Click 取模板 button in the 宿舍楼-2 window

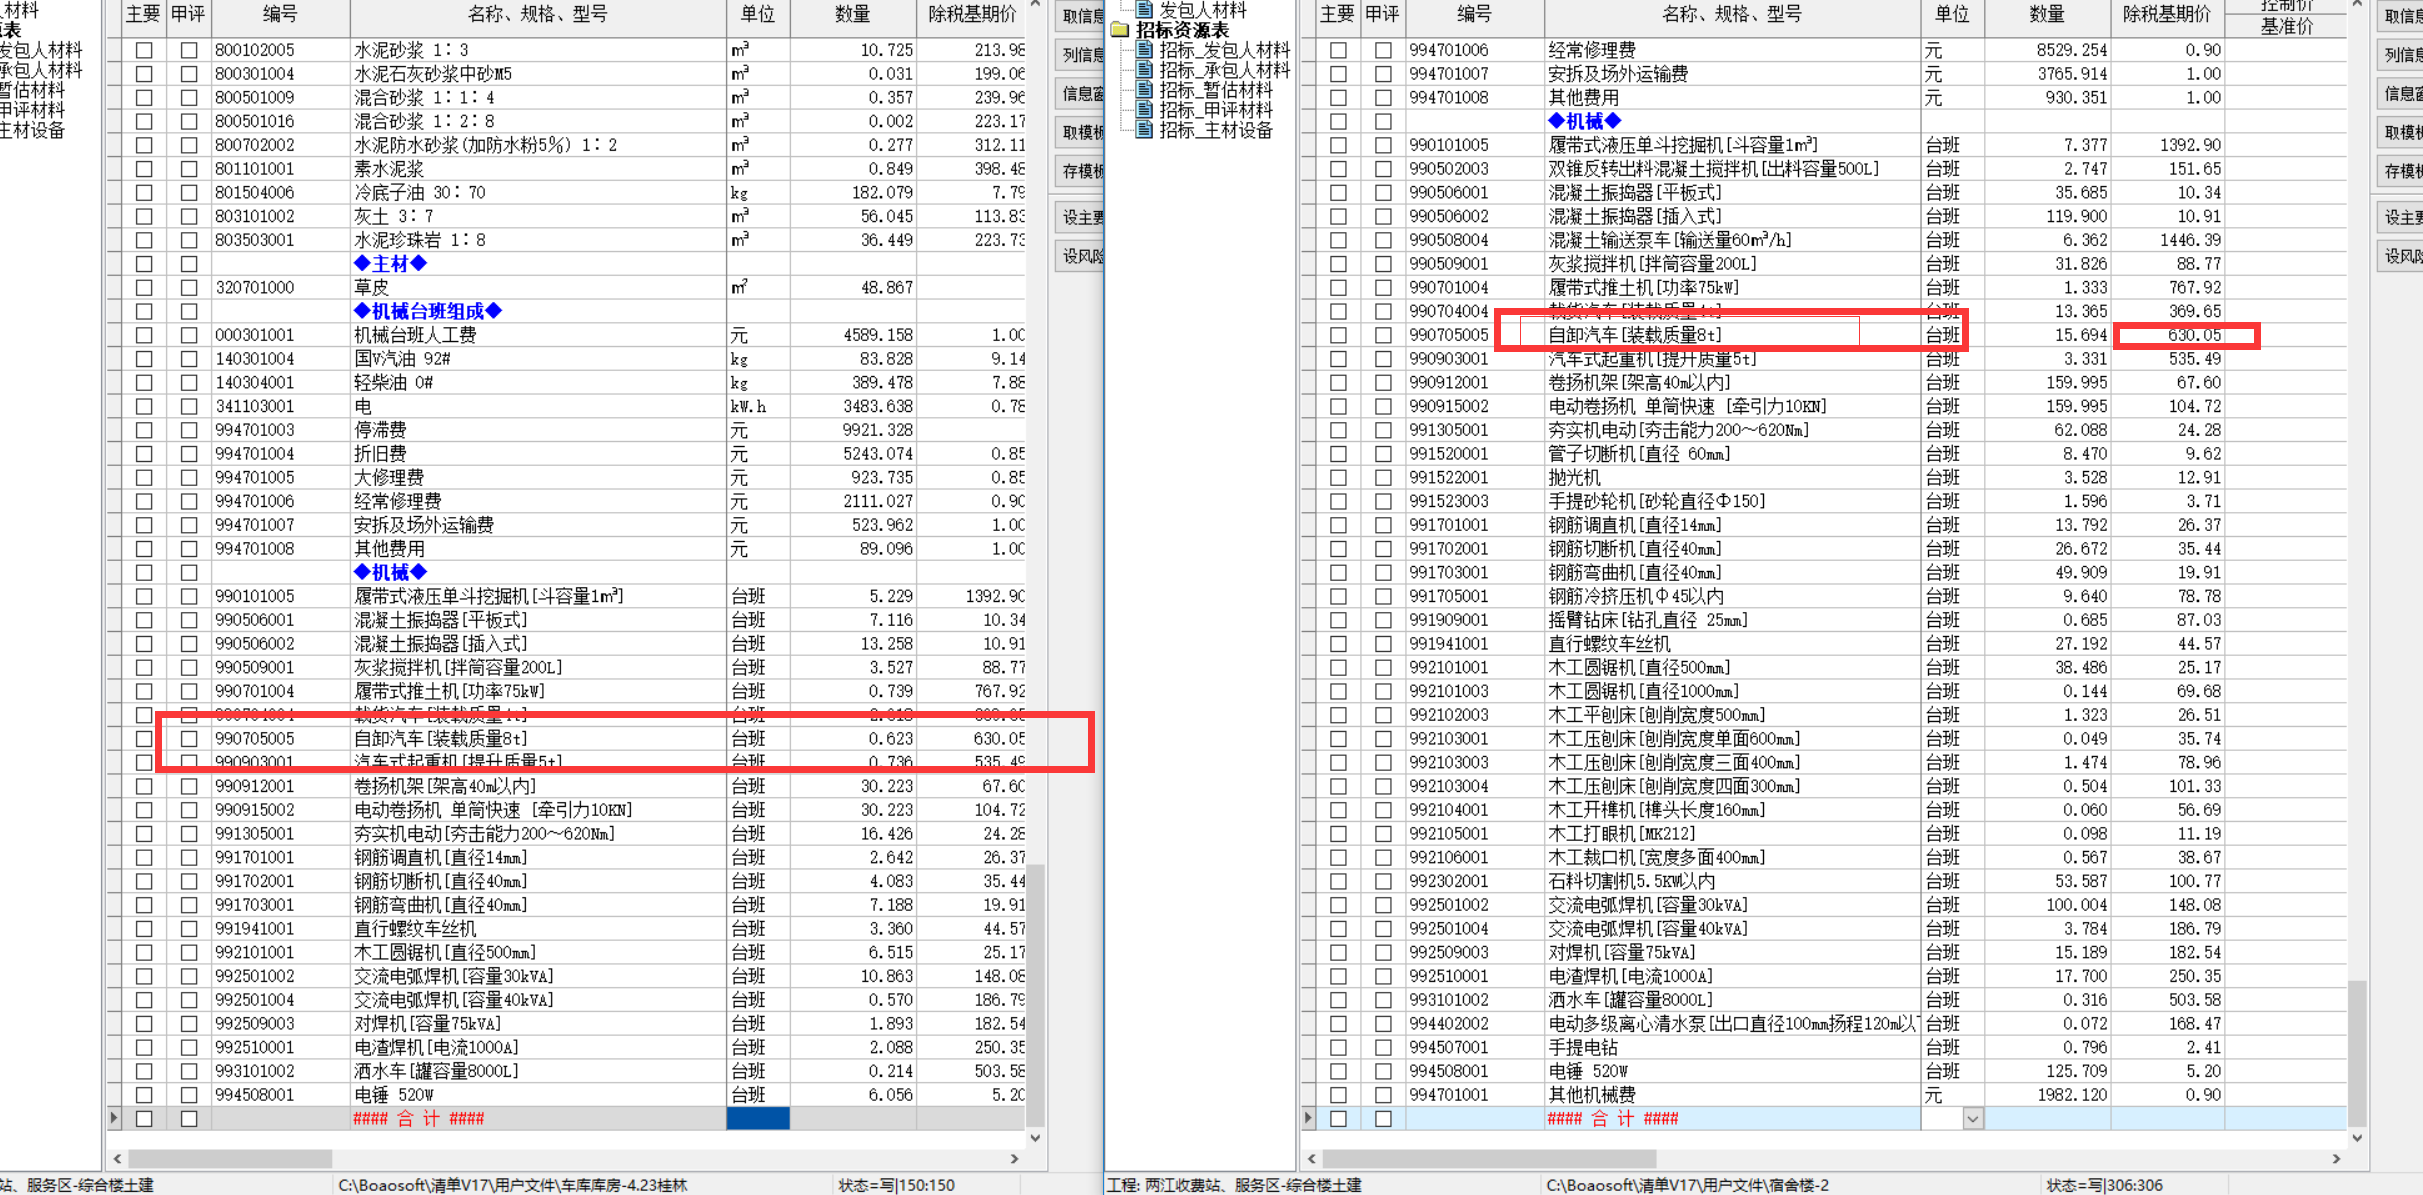(x=2402, y=132)
